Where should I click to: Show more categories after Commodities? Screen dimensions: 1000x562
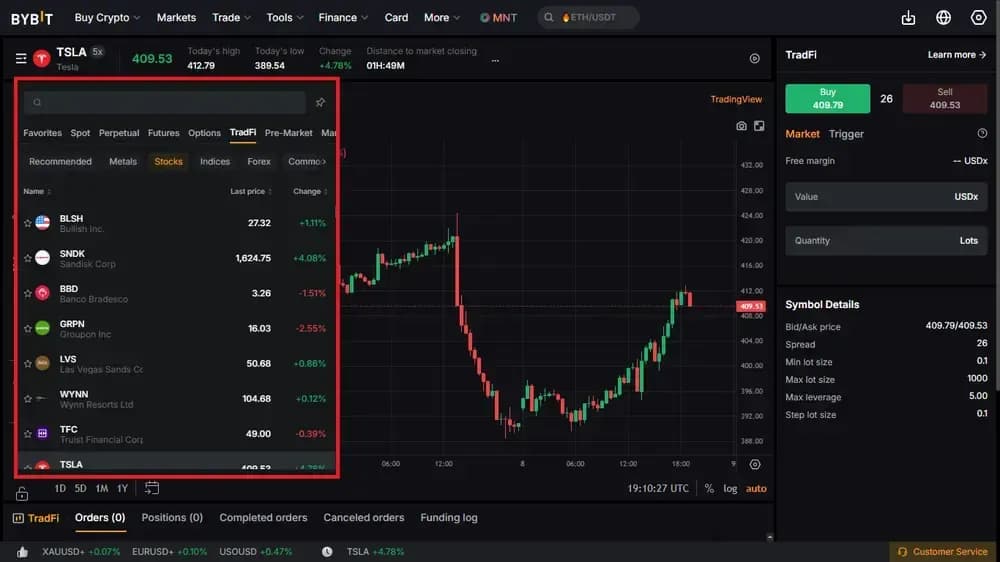(324, 162)
